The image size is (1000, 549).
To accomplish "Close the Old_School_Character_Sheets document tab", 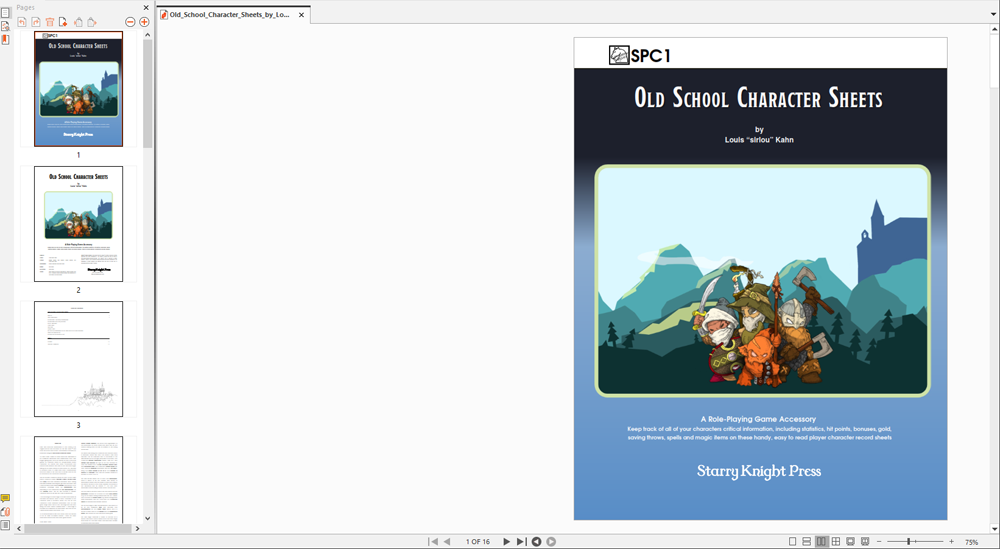I will coord(301,15).
